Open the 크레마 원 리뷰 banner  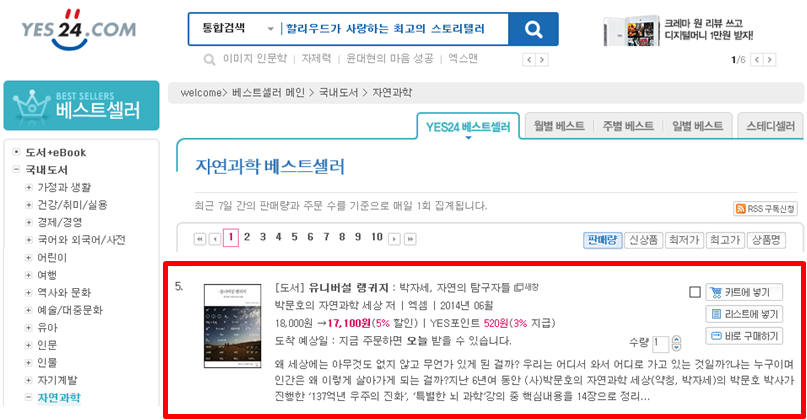tap(680, 30)
